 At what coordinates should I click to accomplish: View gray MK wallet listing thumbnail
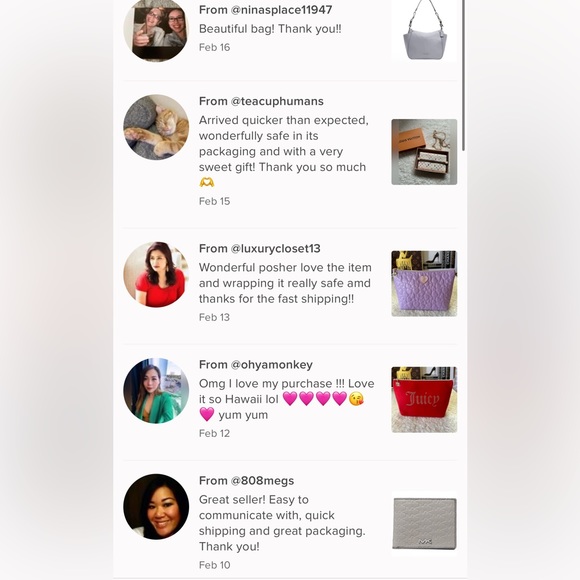coord(424,523)
